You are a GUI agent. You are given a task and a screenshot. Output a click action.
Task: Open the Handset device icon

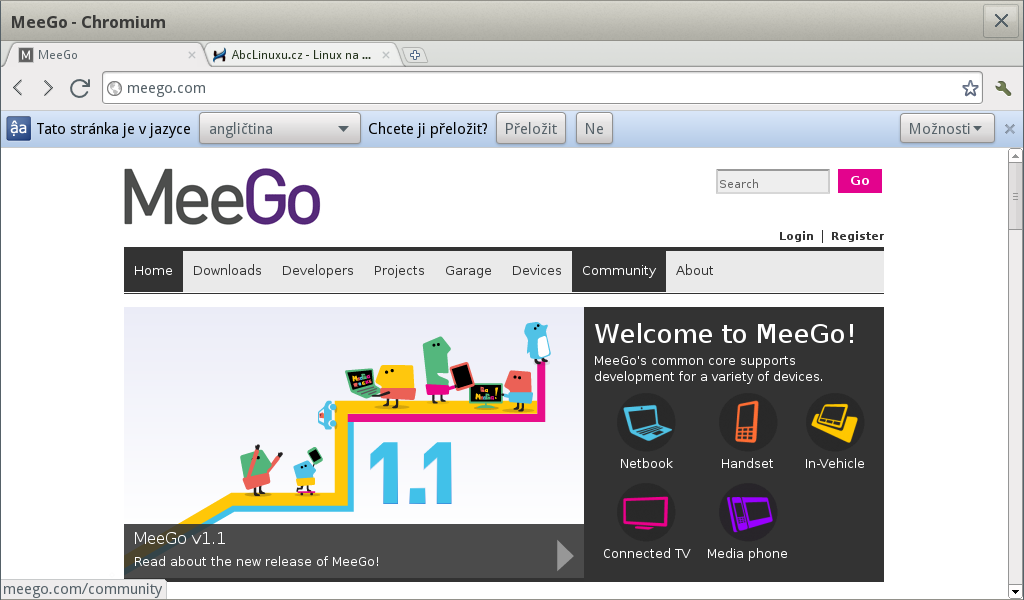click(x=748, y=422)
